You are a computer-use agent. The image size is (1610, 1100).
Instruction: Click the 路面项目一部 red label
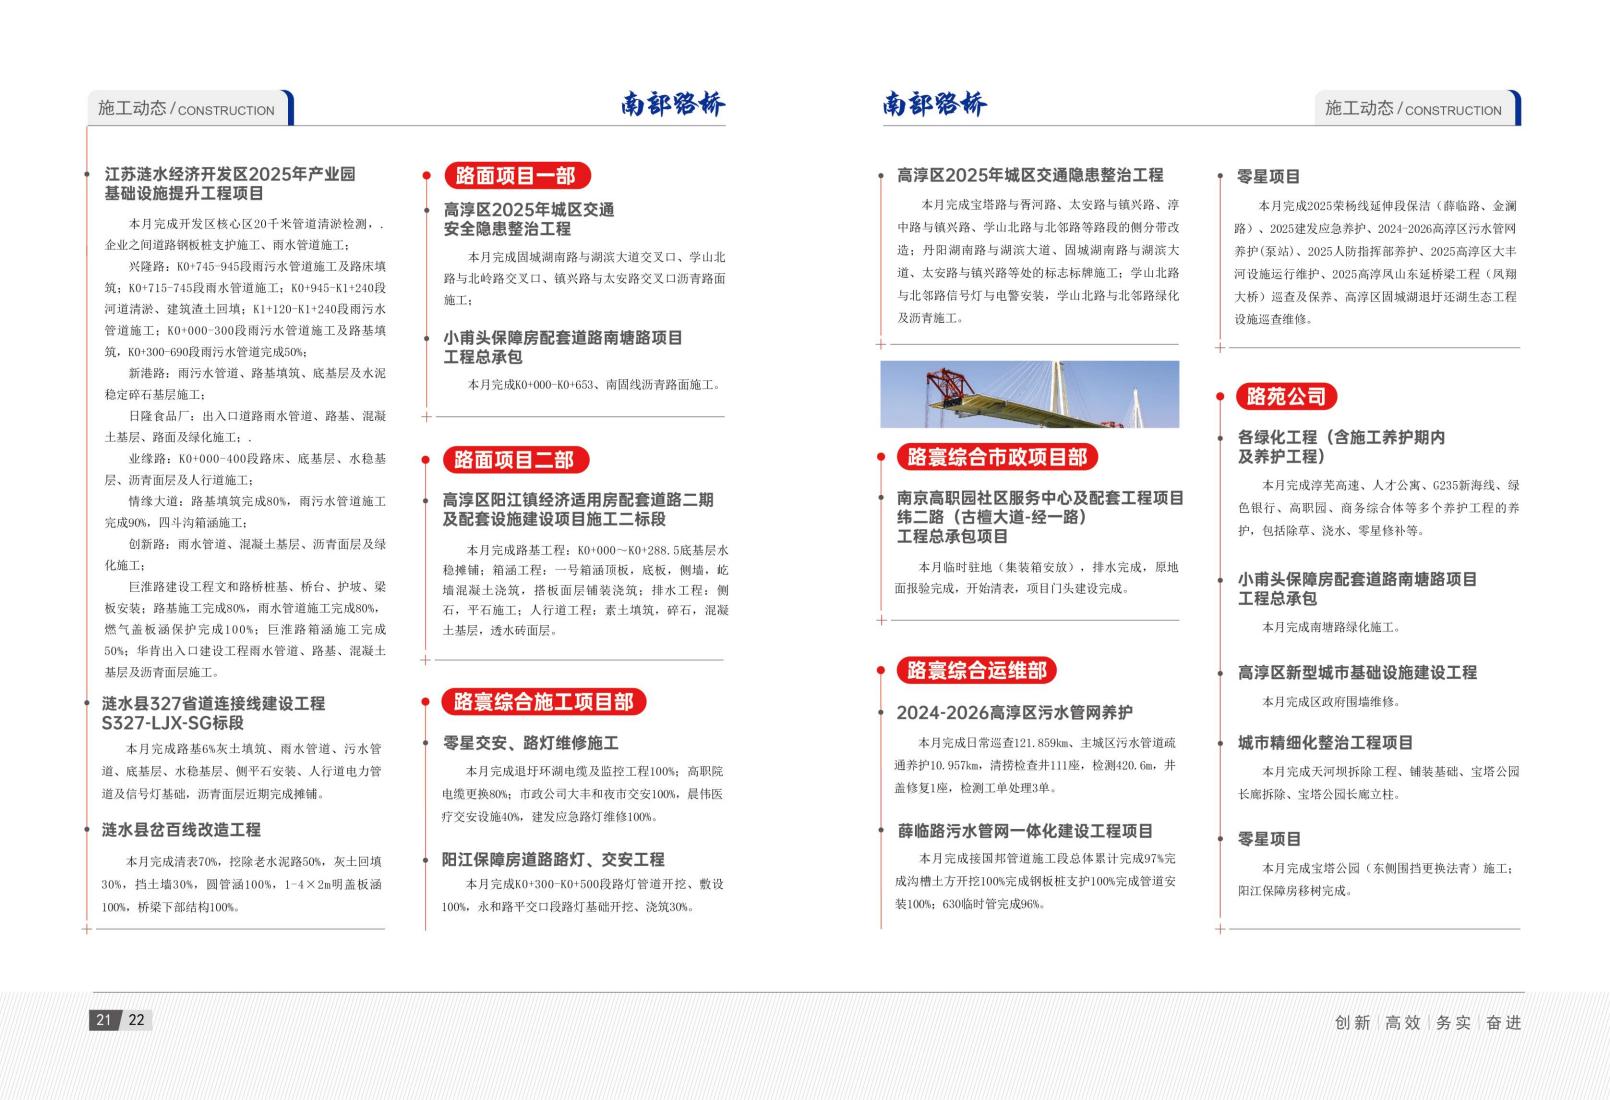(517, 176)
